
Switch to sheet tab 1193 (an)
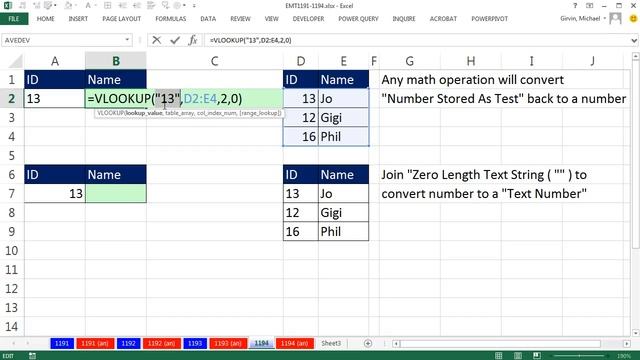pos(228,344)
